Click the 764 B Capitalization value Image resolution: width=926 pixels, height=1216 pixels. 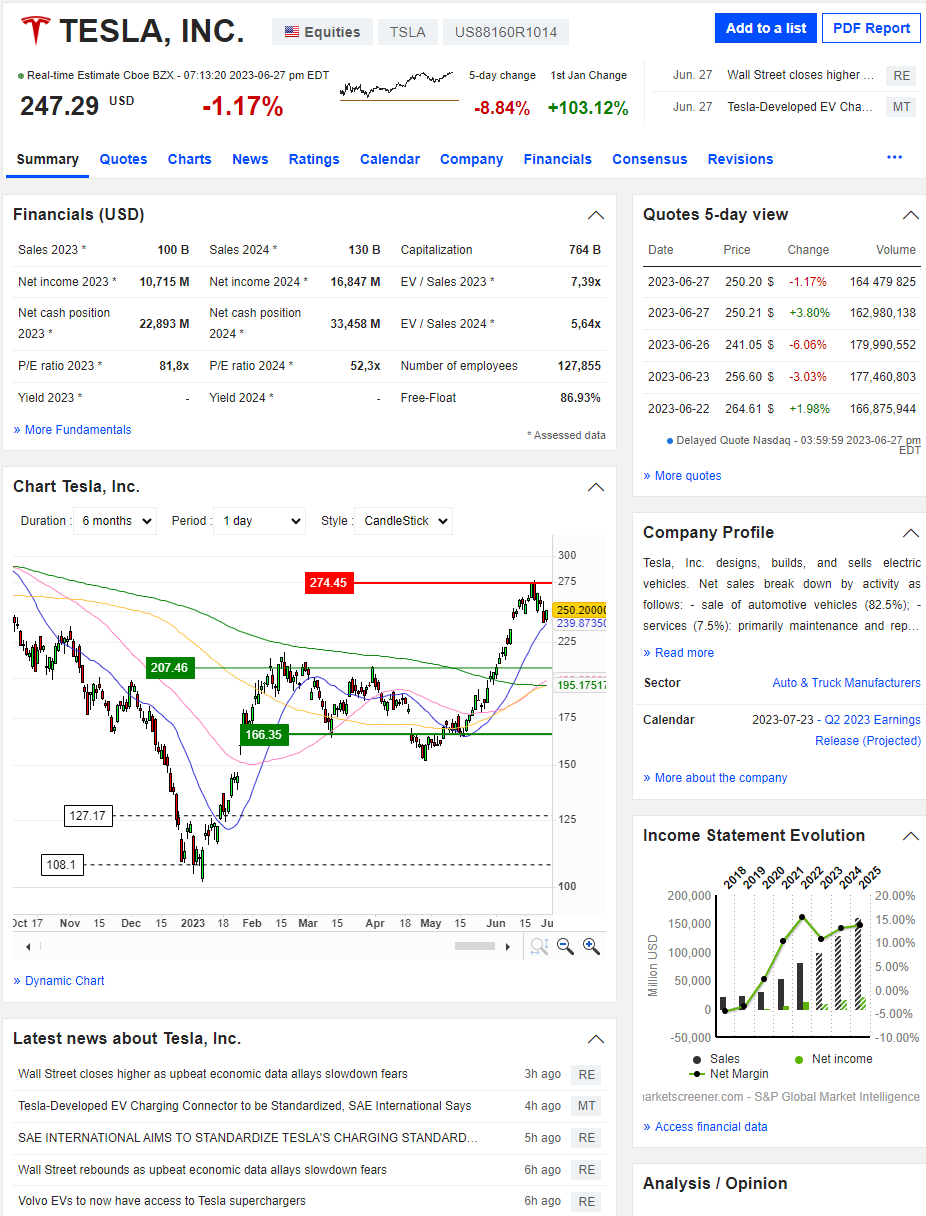(x=585, y=250)
